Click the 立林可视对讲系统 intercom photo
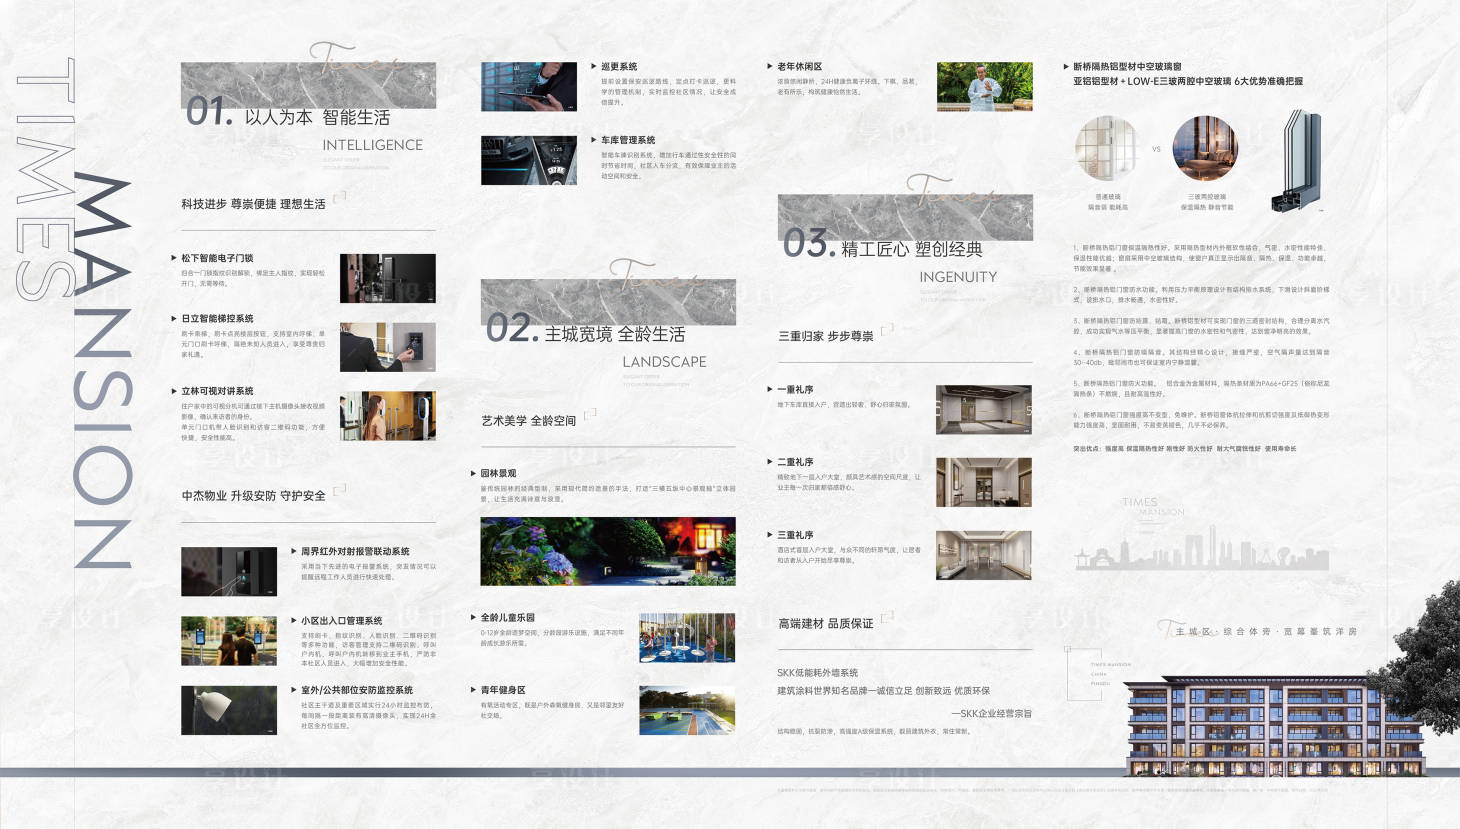1460x829 pixels. 388,416
